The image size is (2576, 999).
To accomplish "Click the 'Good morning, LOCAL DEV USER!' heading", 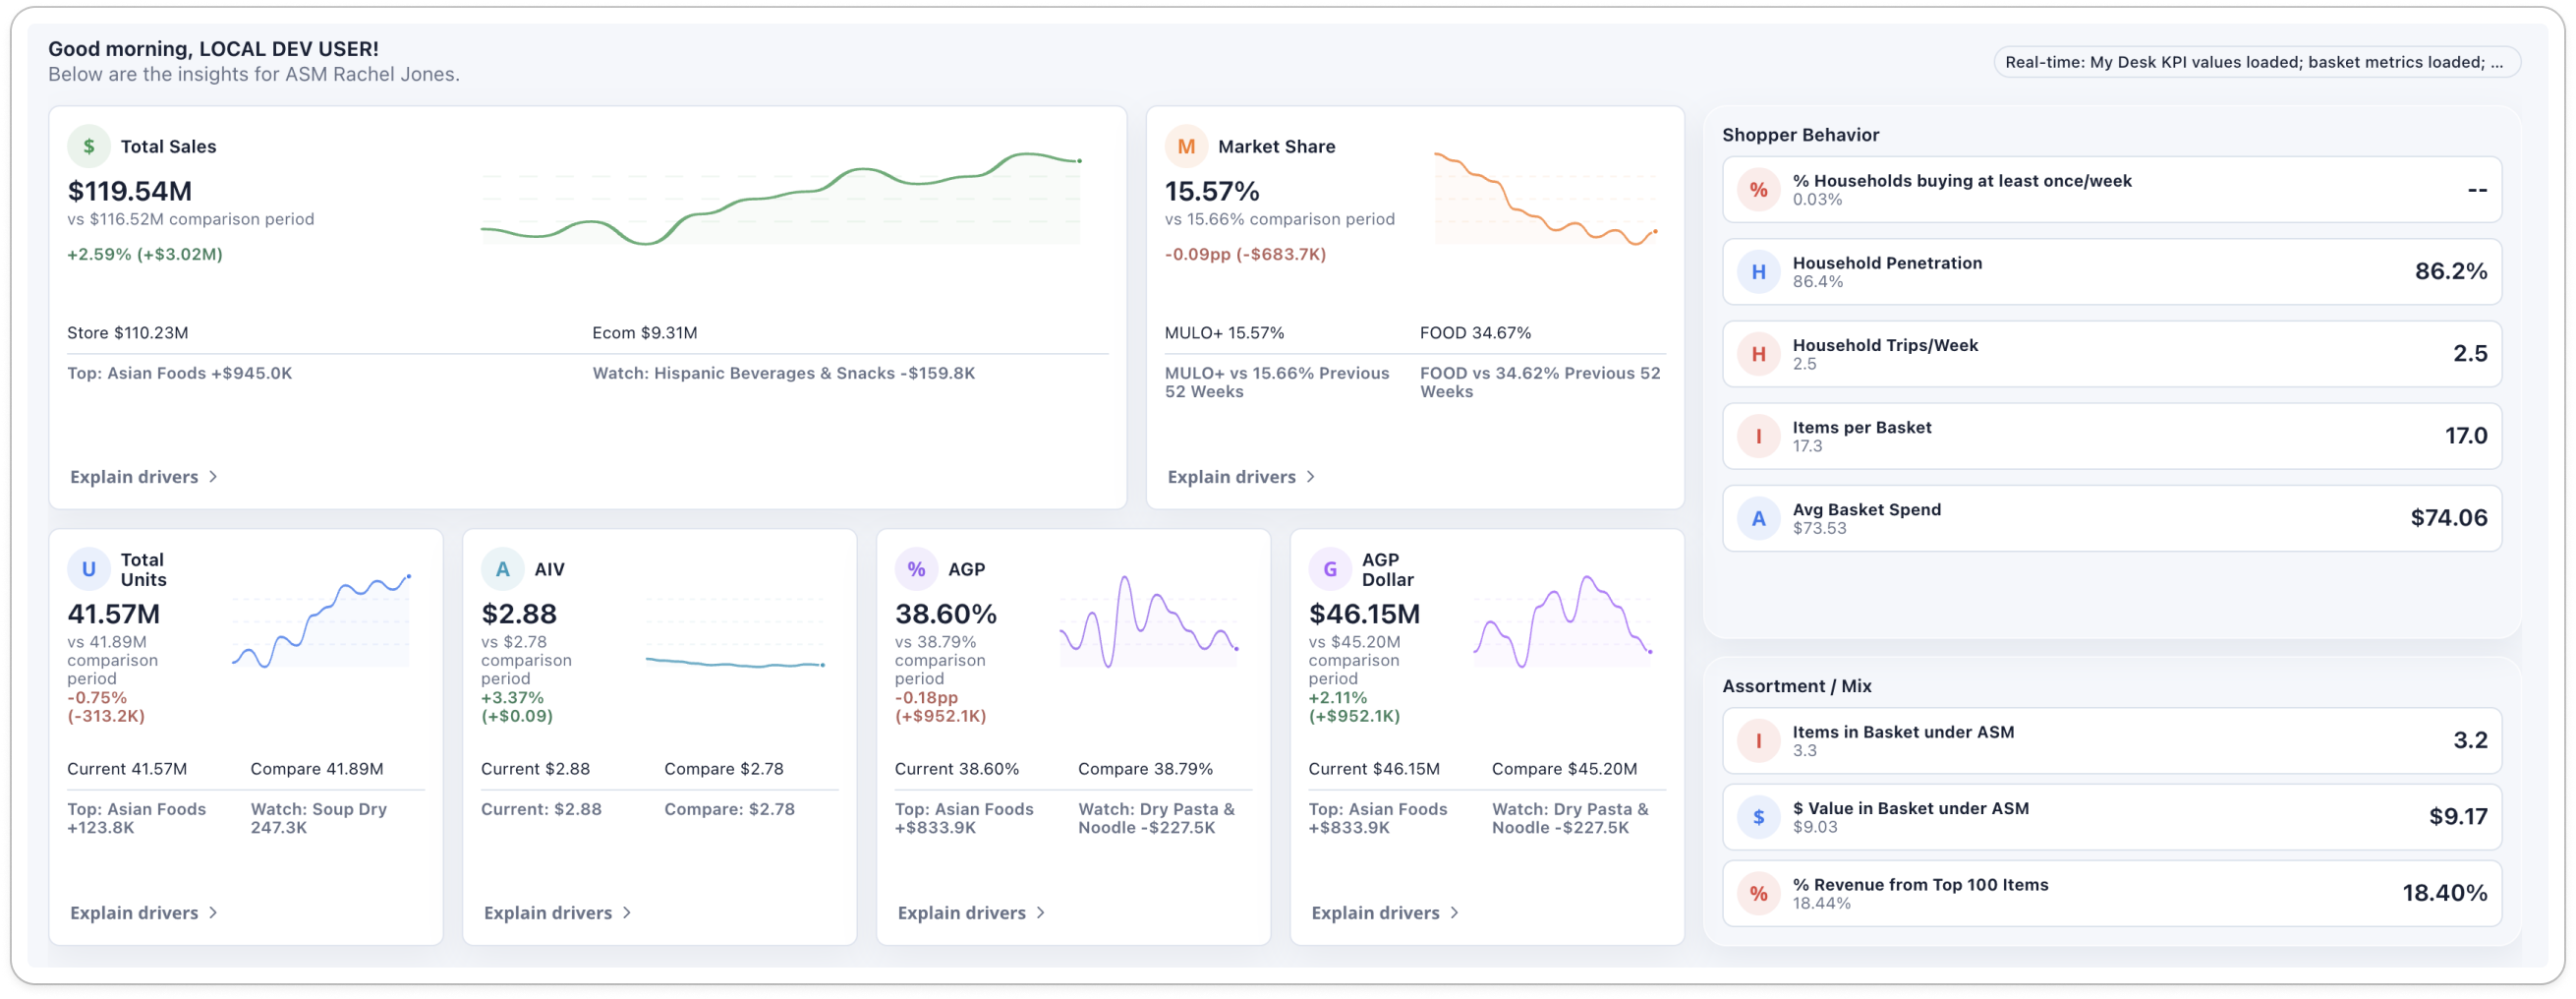I will (x=213, y=48).
